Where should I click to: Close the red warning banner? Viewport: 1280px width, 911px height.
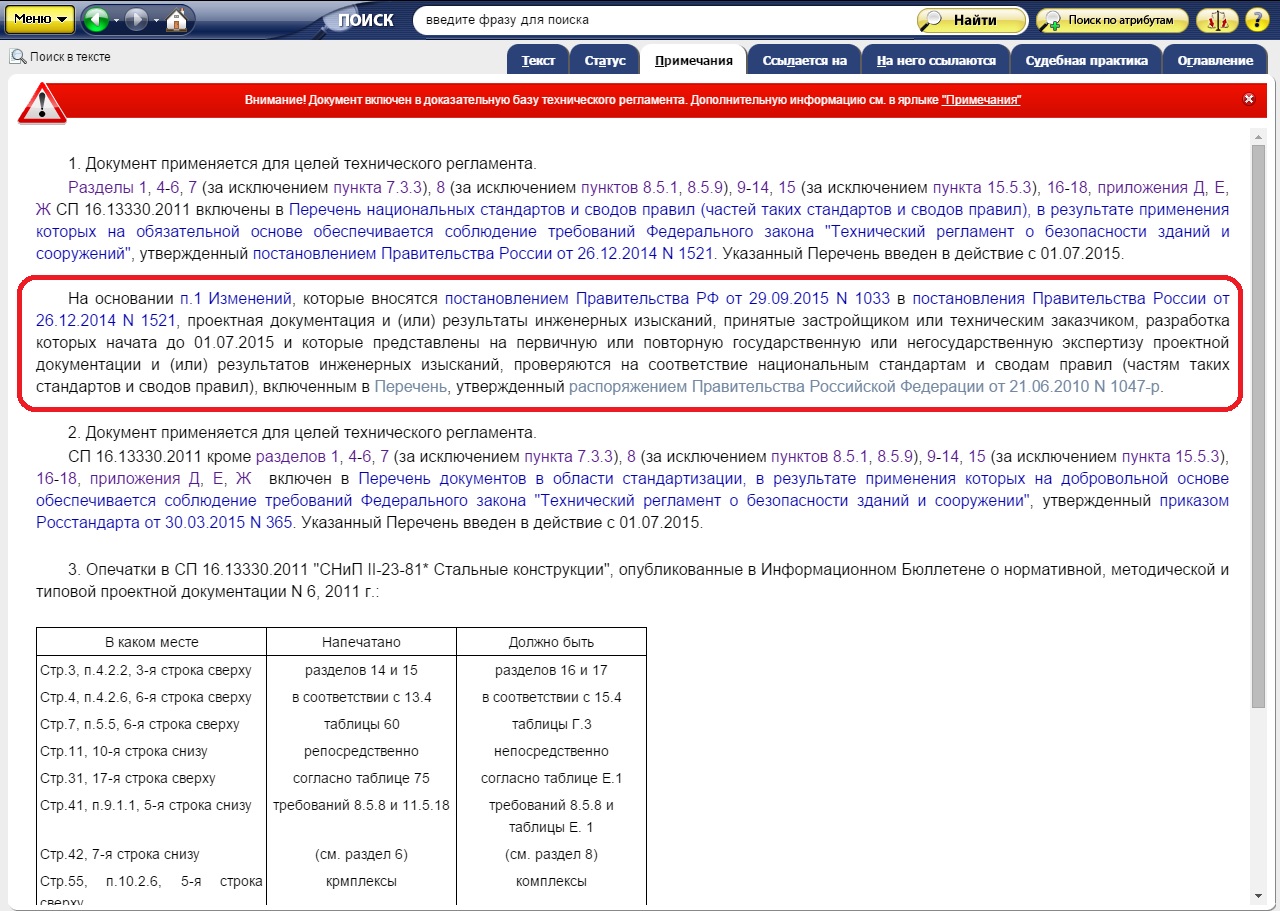pyautogui.click(x=1248, y=99)
